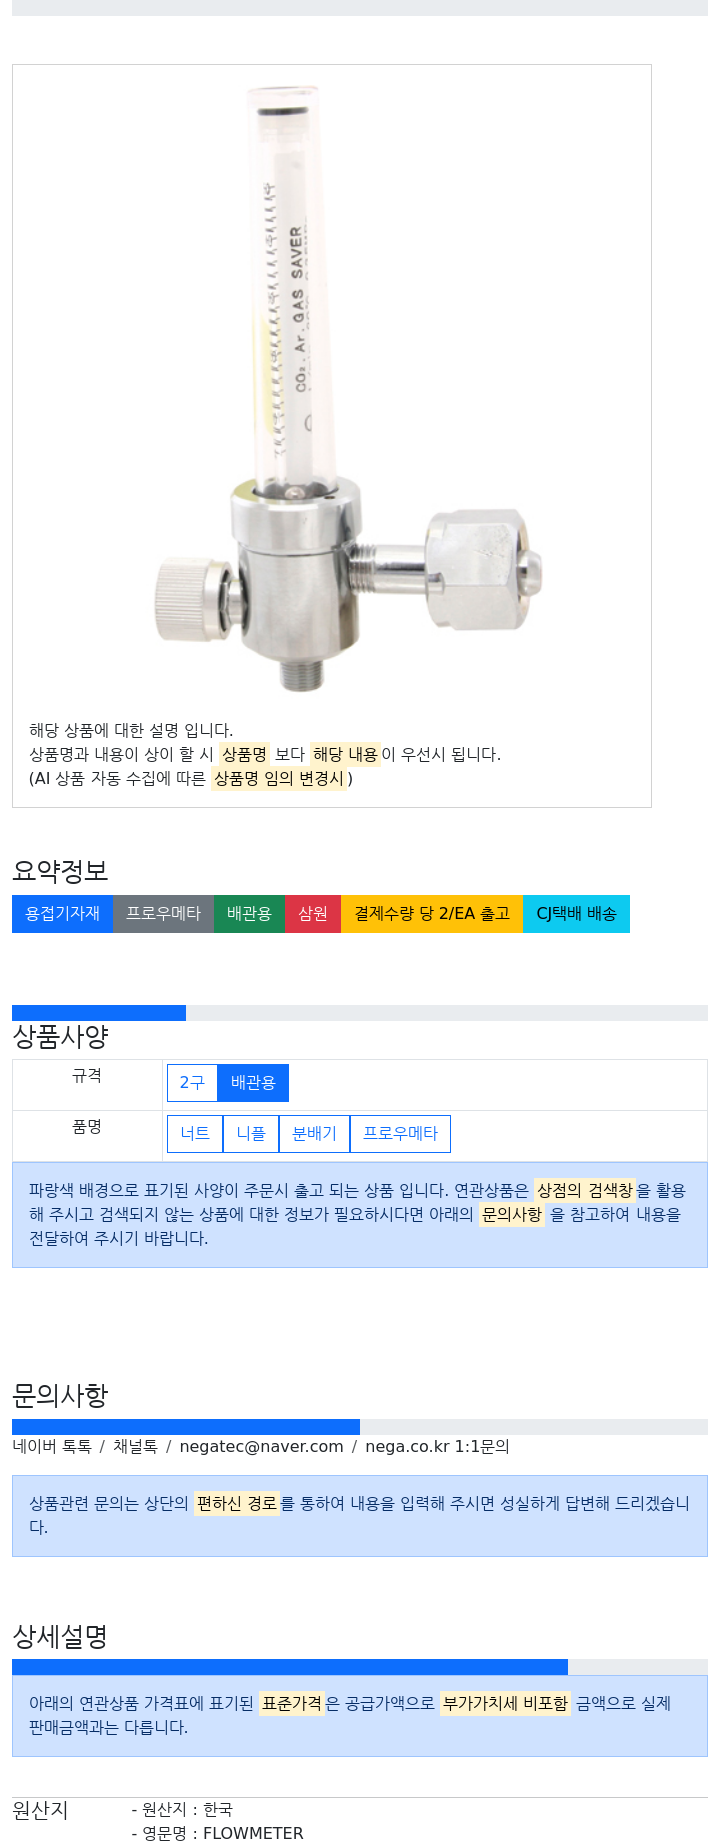Open the nega.co.kr 1:1문의 link
The image size is (720, 1846).
437,1447
